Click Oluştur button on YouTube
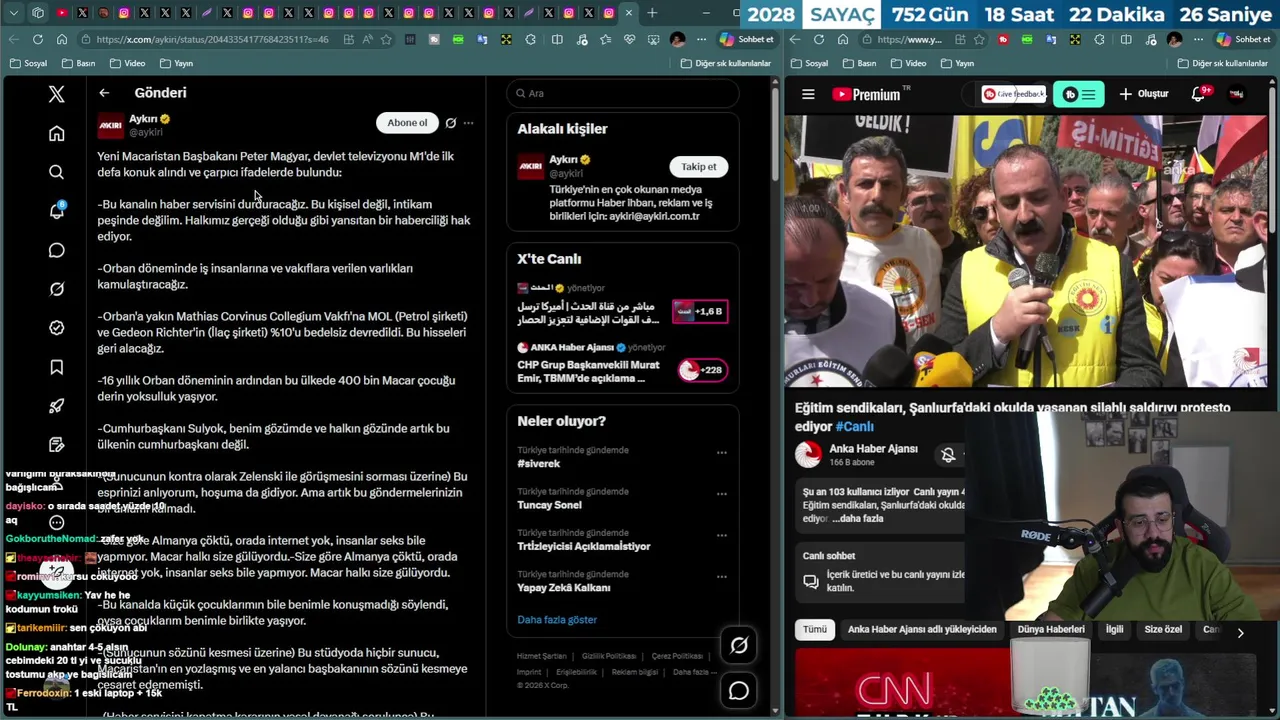 (1143, 94)
